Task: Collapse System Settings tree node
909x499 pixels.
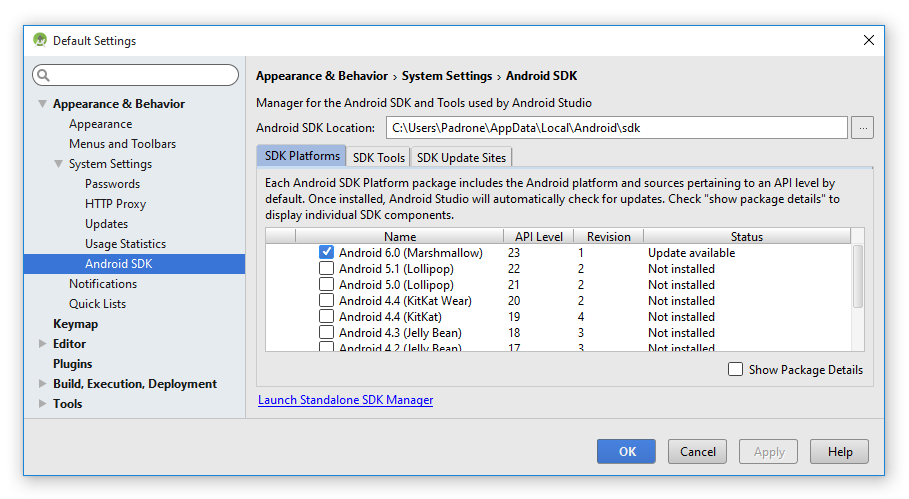Action: [59, 164]
